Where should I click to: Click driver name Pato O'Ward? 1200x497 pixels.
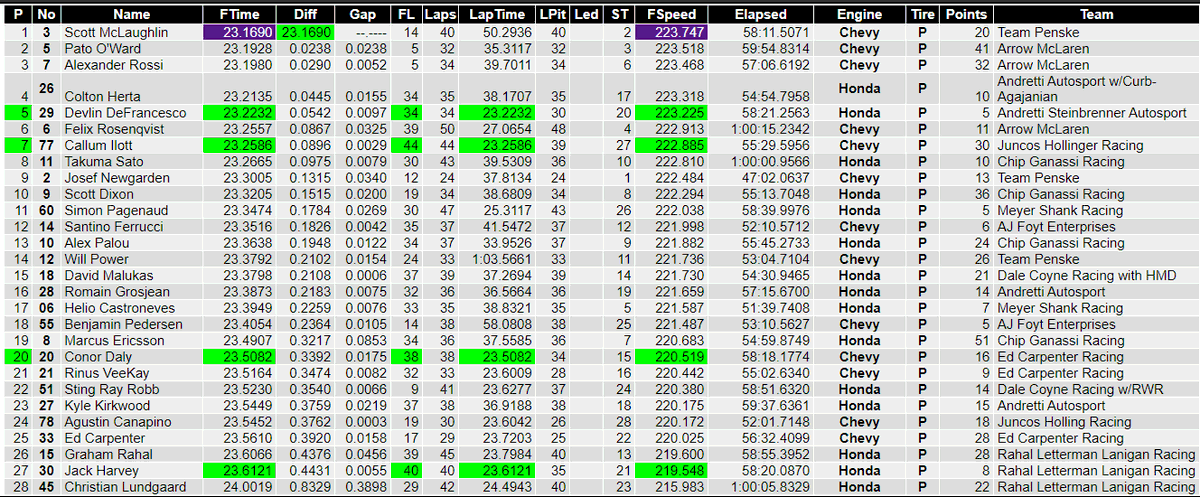104,48
